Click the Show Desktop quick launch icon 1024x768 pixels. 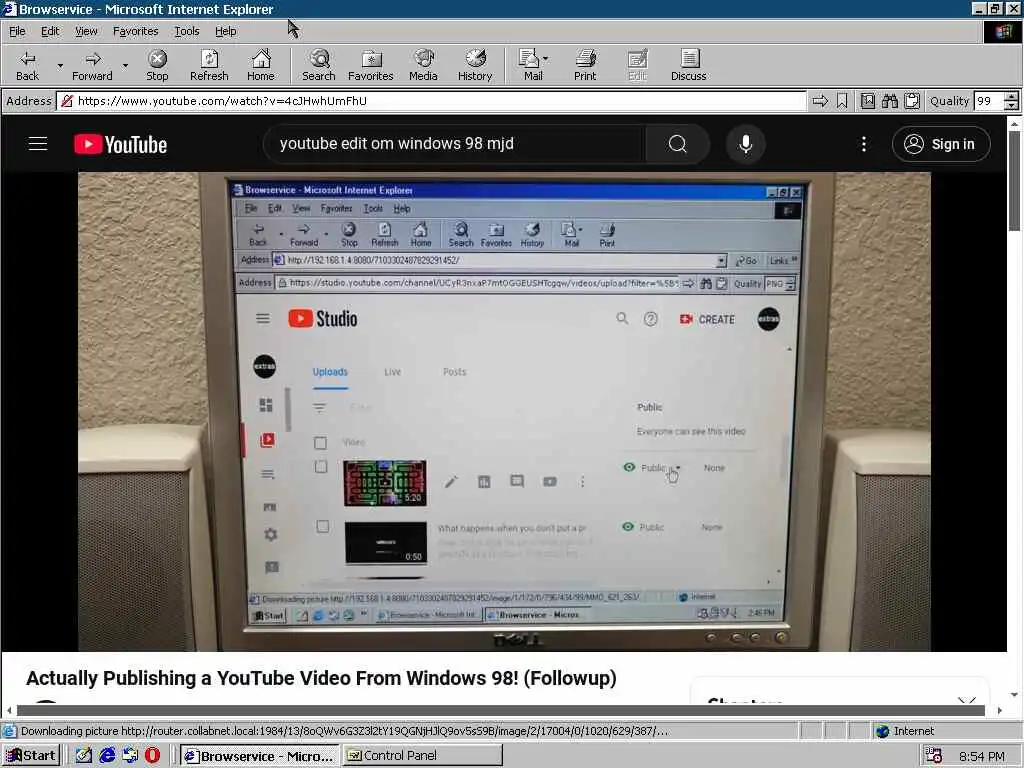(84, 756)
